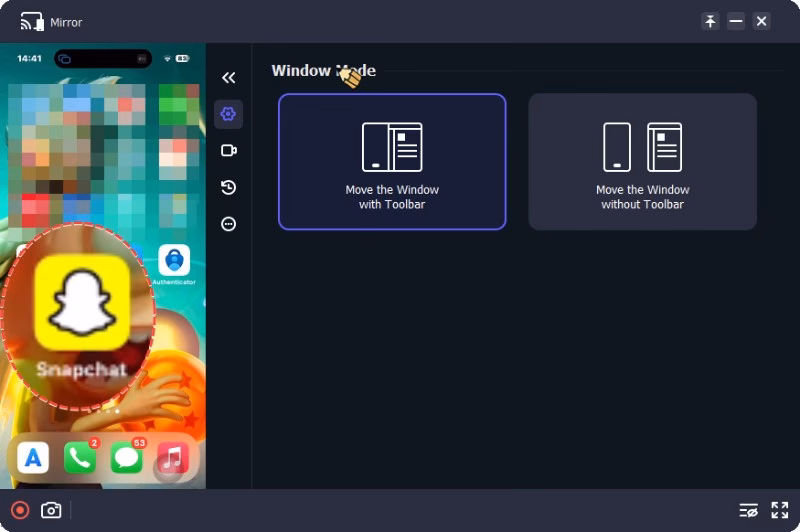
Task: Minimize the Mirror window
Action: [x=736, y=21]
